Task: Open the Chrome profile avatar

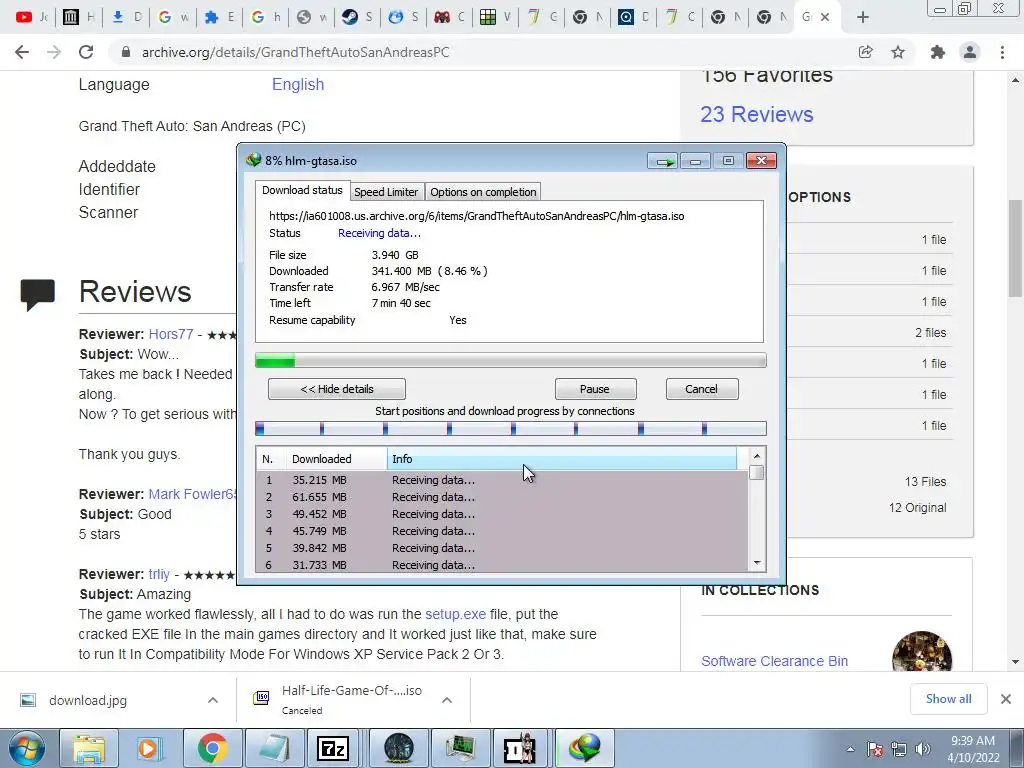Action: pos(970,52)
